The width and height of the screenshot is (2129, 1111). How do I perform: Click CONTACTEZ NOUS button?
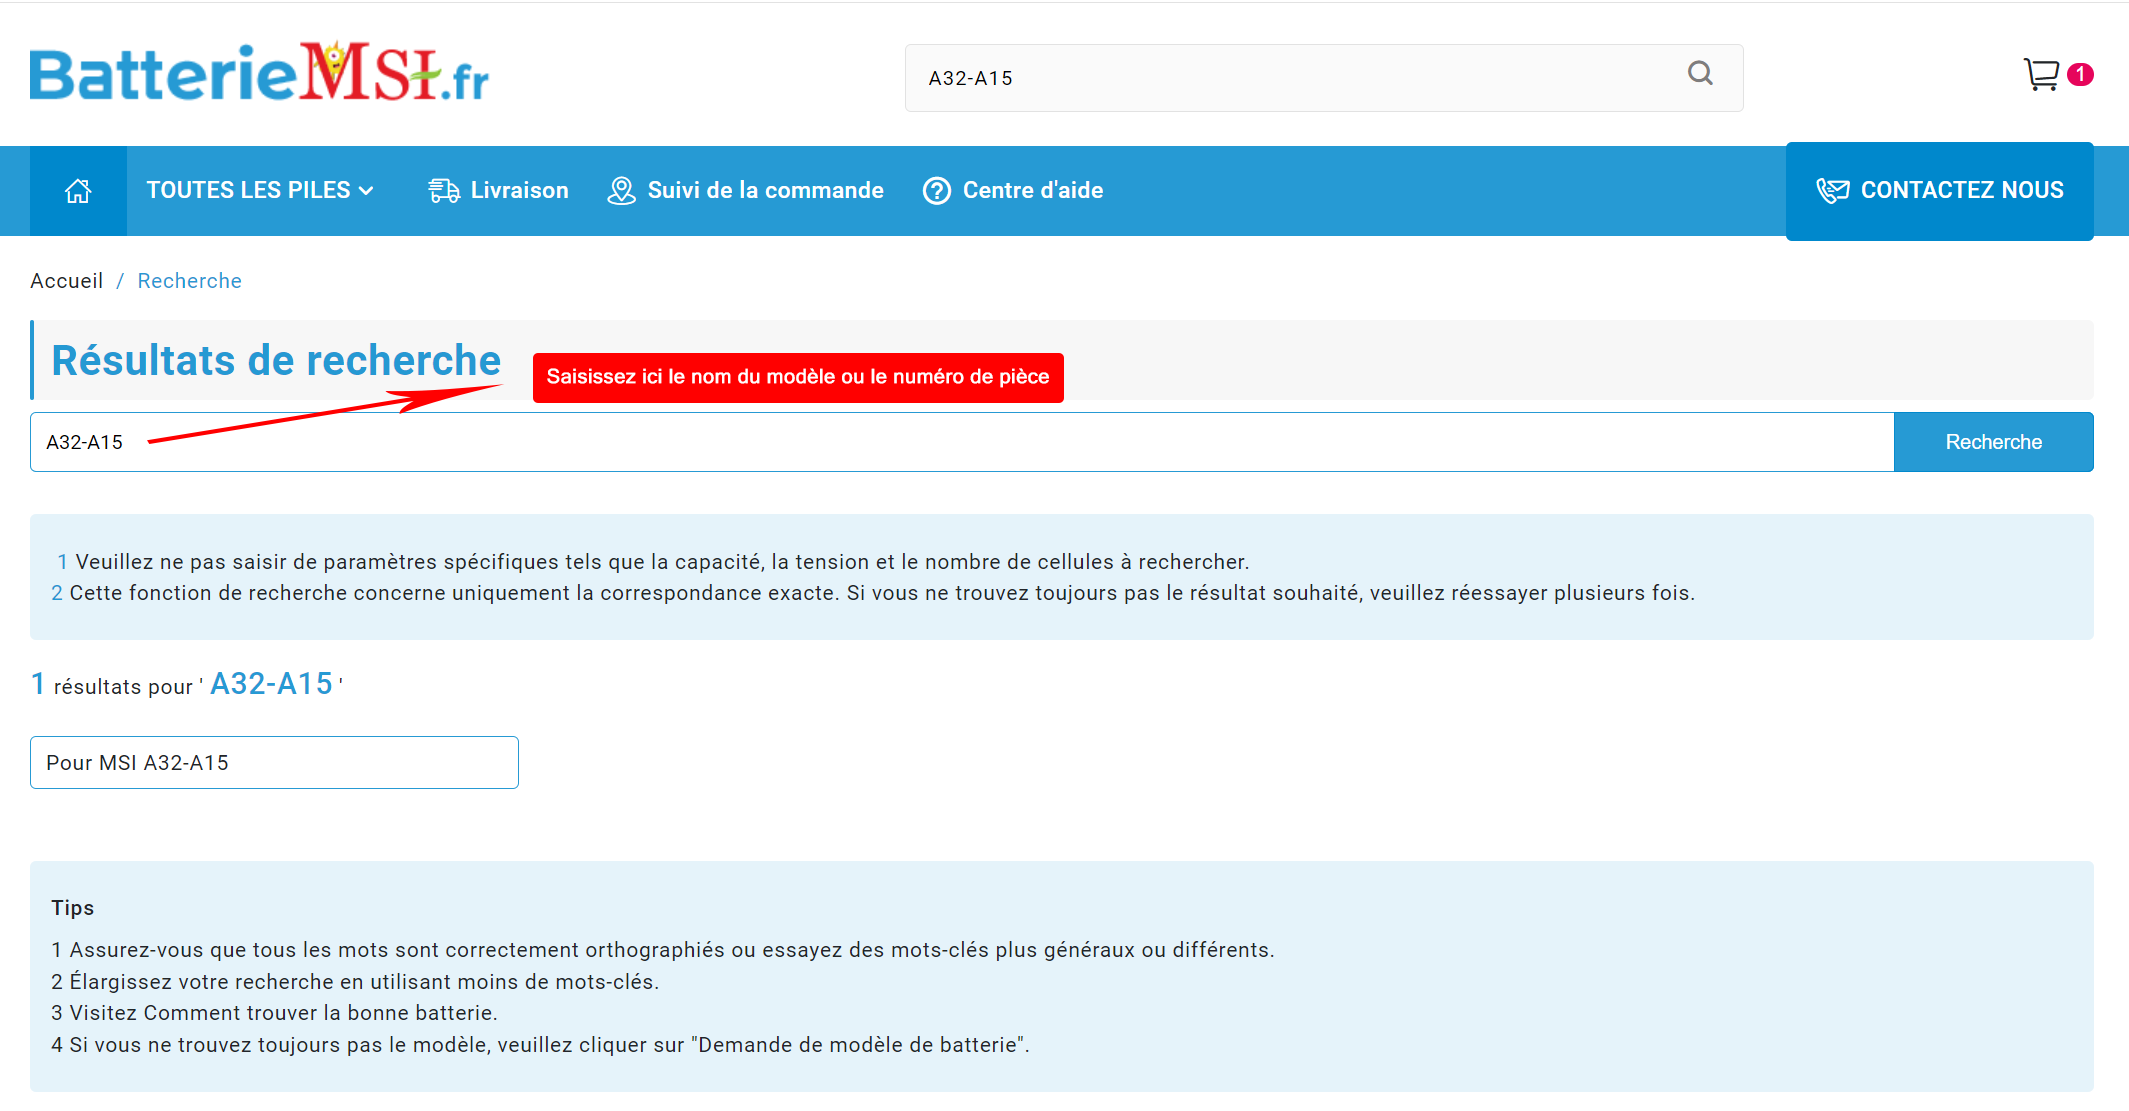[1939, 191]
